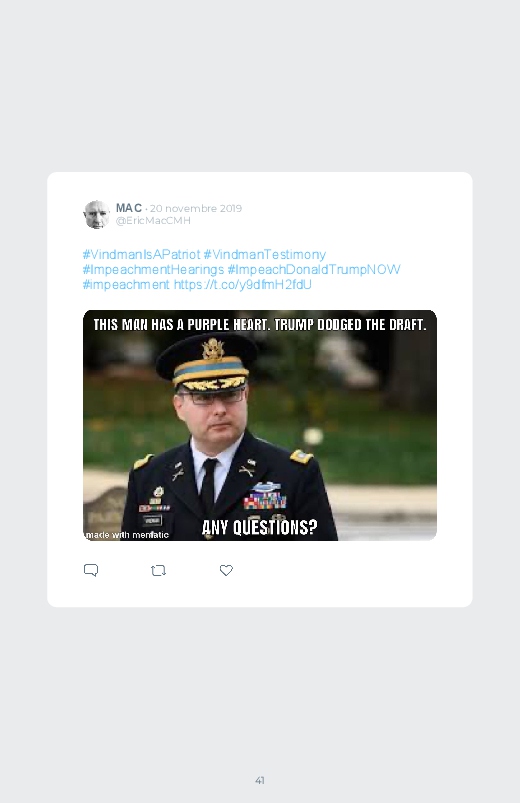Open the MAC profile avatar picture
The height and width of the screenshot is (803, 520).
(96, 214)
